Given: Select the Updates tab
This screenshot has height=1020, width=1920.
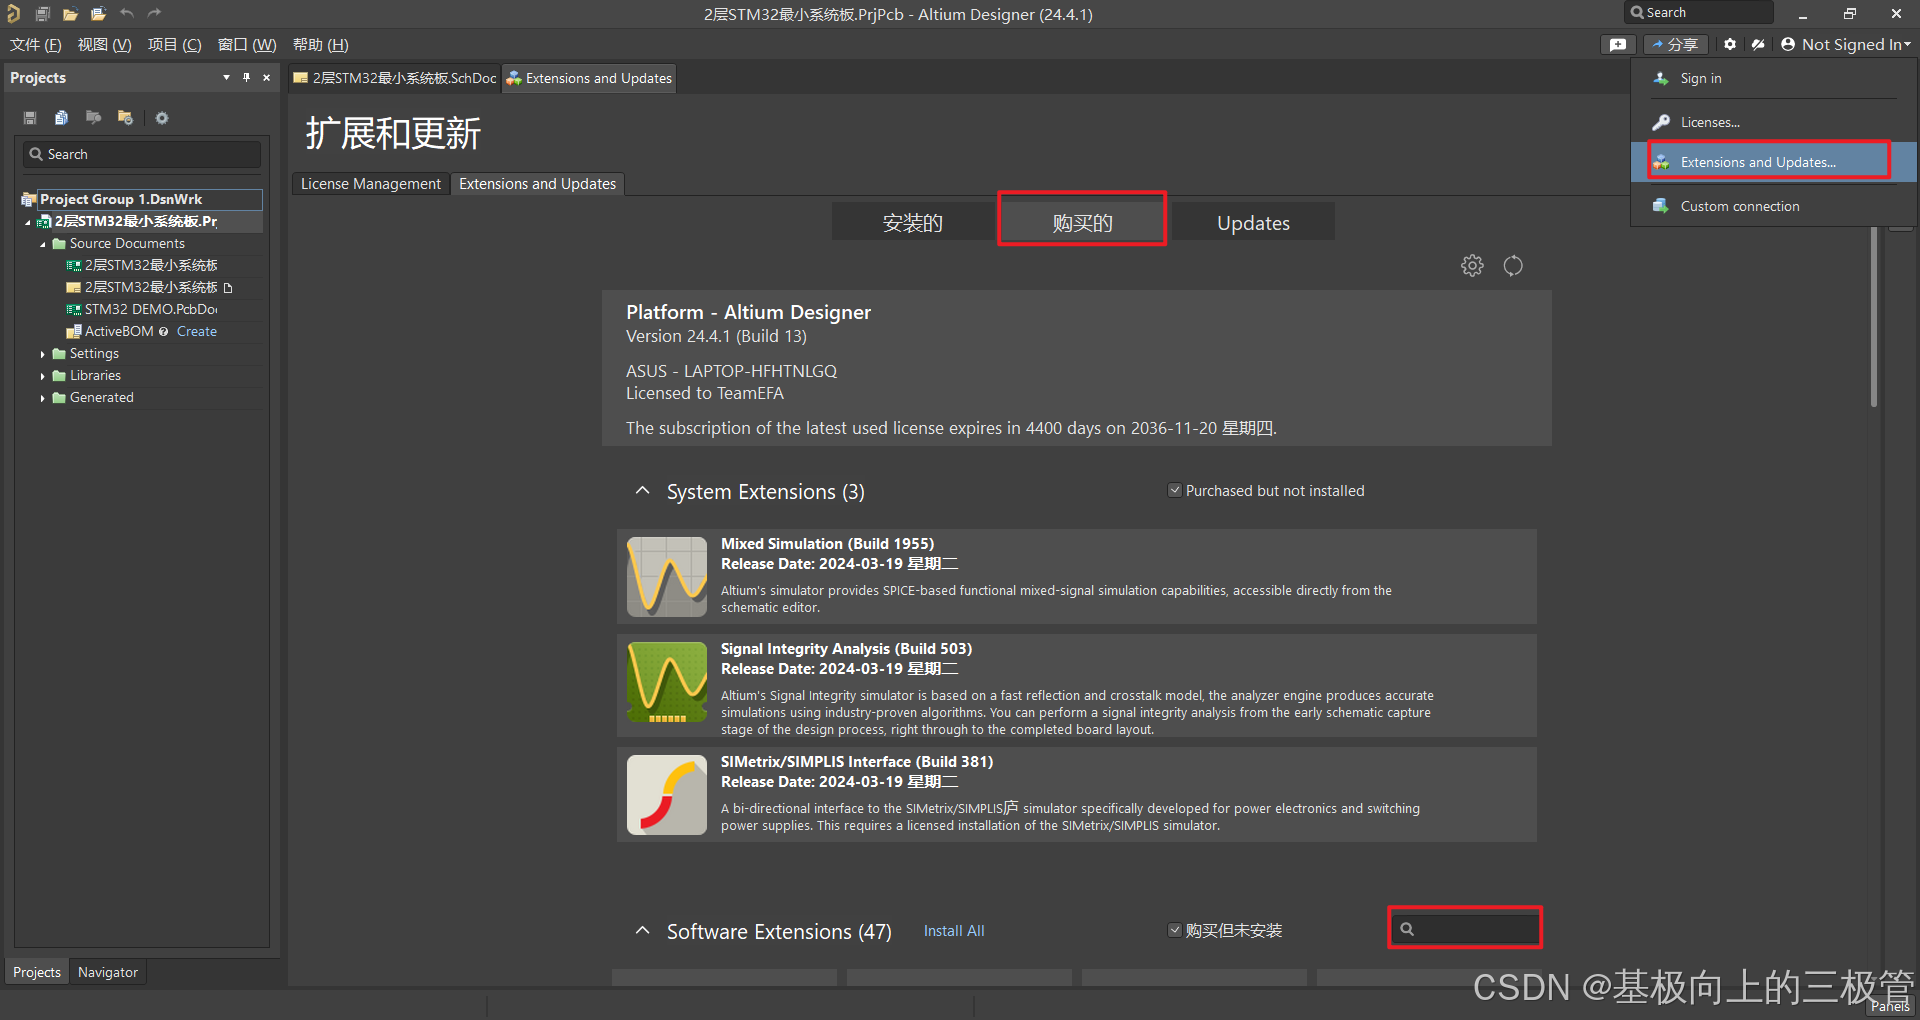Looking at the screenshot, I should pyautogui.click(x=1253, y=223).
